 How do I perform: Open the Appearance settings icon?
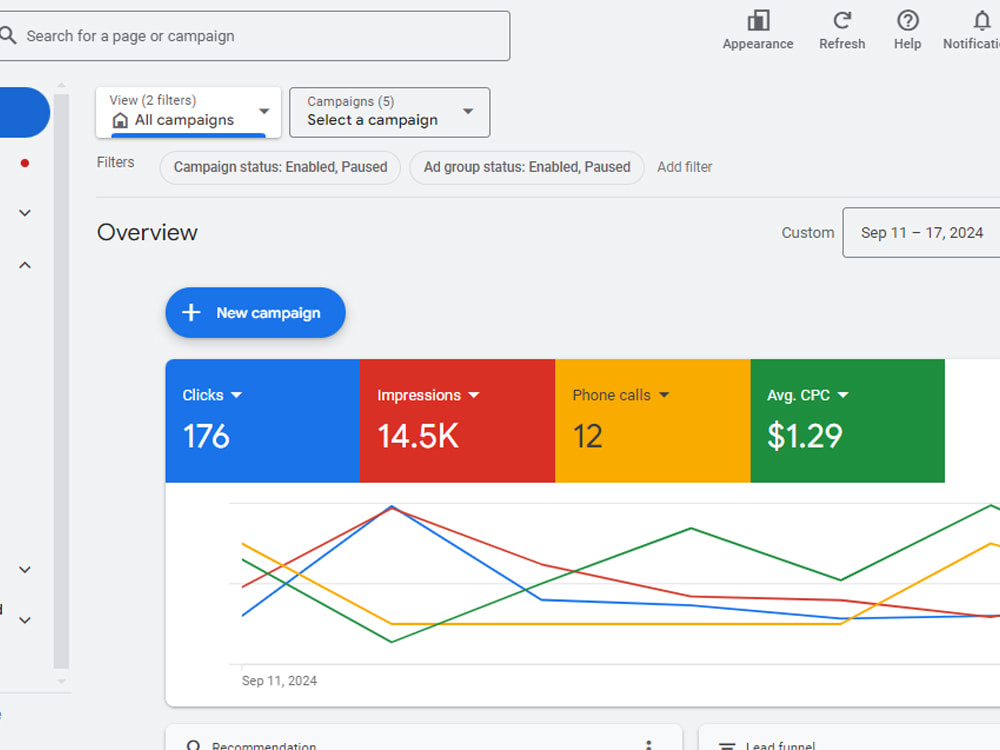point(758,22)
